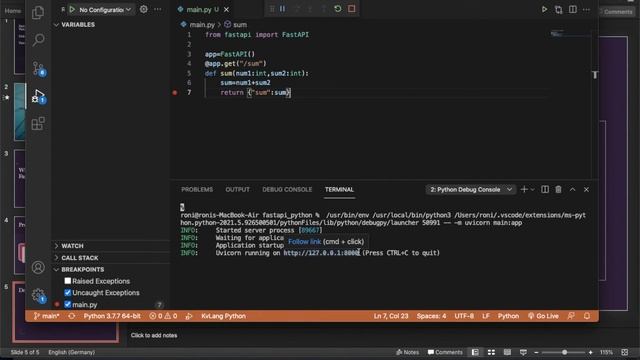The image size is (640, 360).
Task: Restart the debug session
Action: point(338,9)
